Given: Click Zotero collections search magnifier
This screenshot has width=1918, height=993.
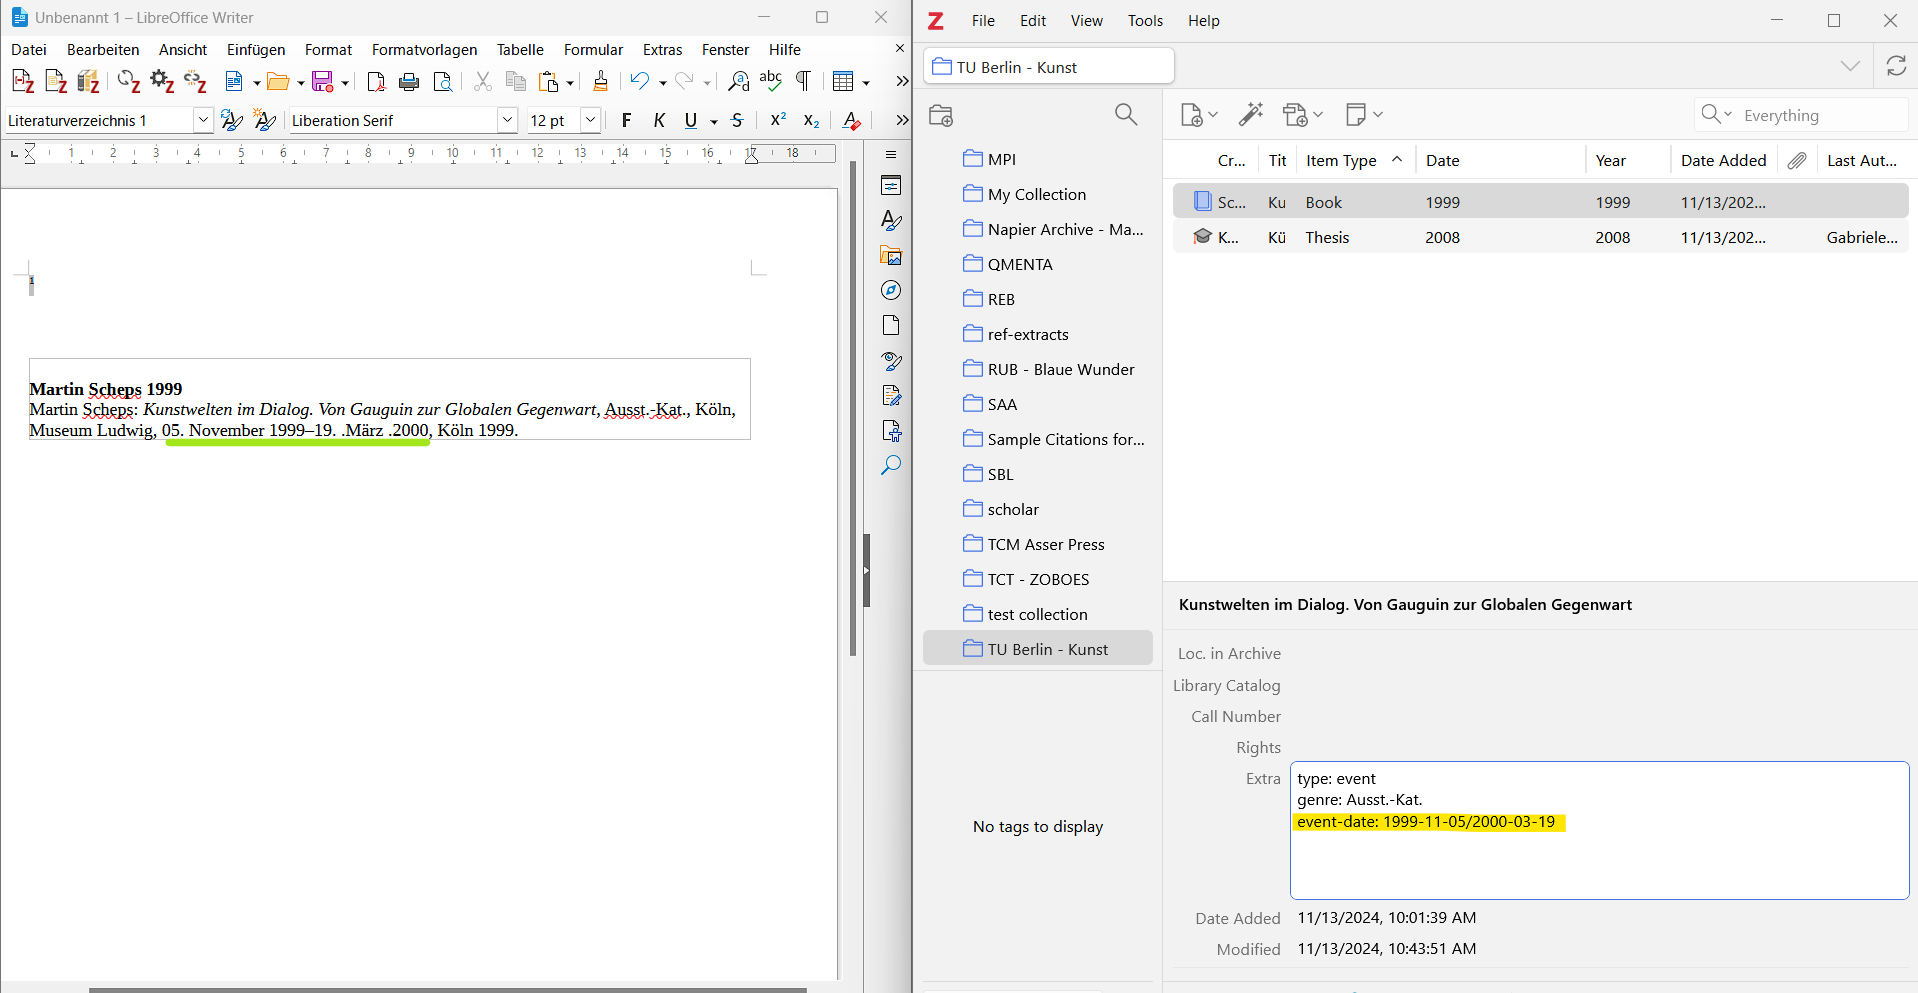Looking at the screenshot, I should click(x=1126, y=115).
